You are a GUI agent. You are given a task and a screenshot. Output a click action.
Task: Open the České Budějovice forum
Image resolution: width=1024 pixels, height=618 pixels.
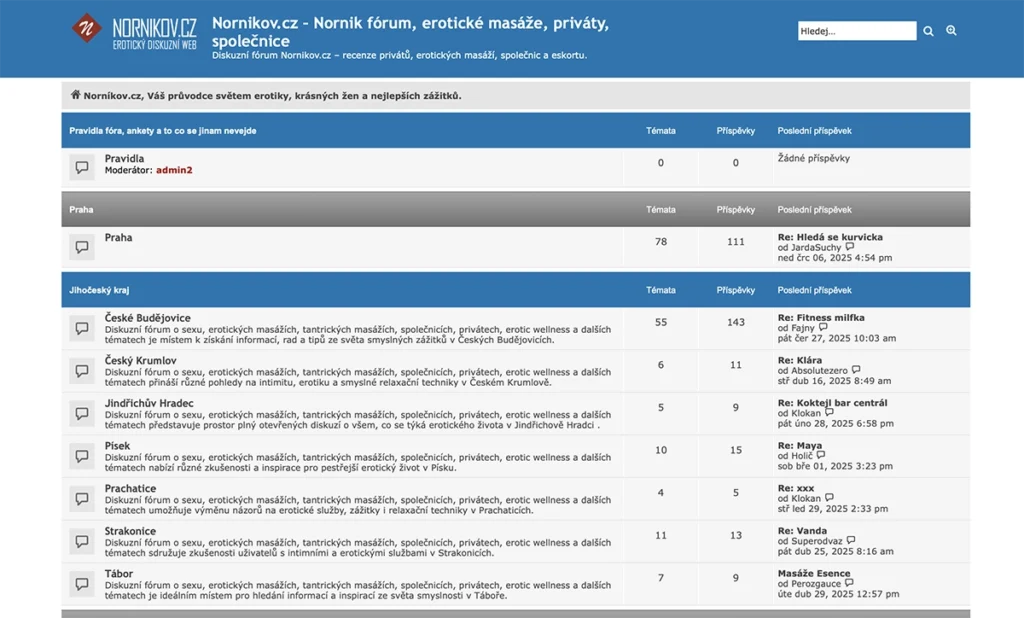(148, 317)
